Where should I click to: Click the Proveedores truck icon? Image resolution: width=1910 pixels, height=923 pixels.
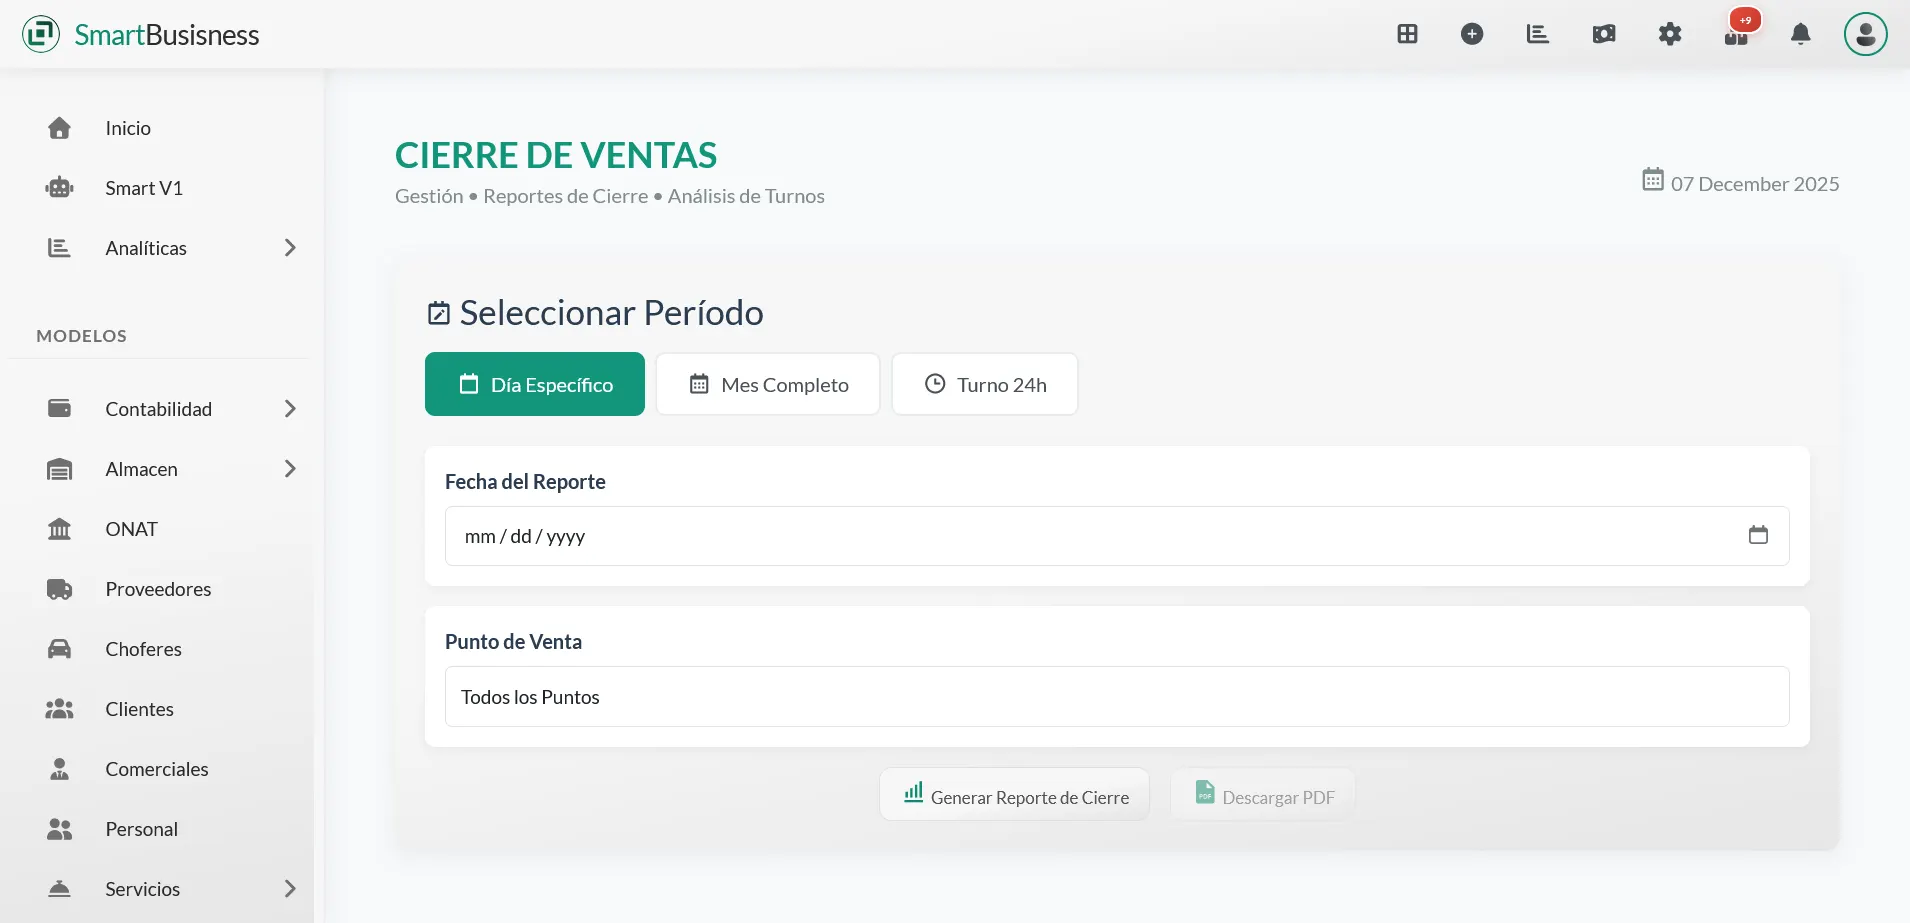pyautogui.click(x=60, y=589)
